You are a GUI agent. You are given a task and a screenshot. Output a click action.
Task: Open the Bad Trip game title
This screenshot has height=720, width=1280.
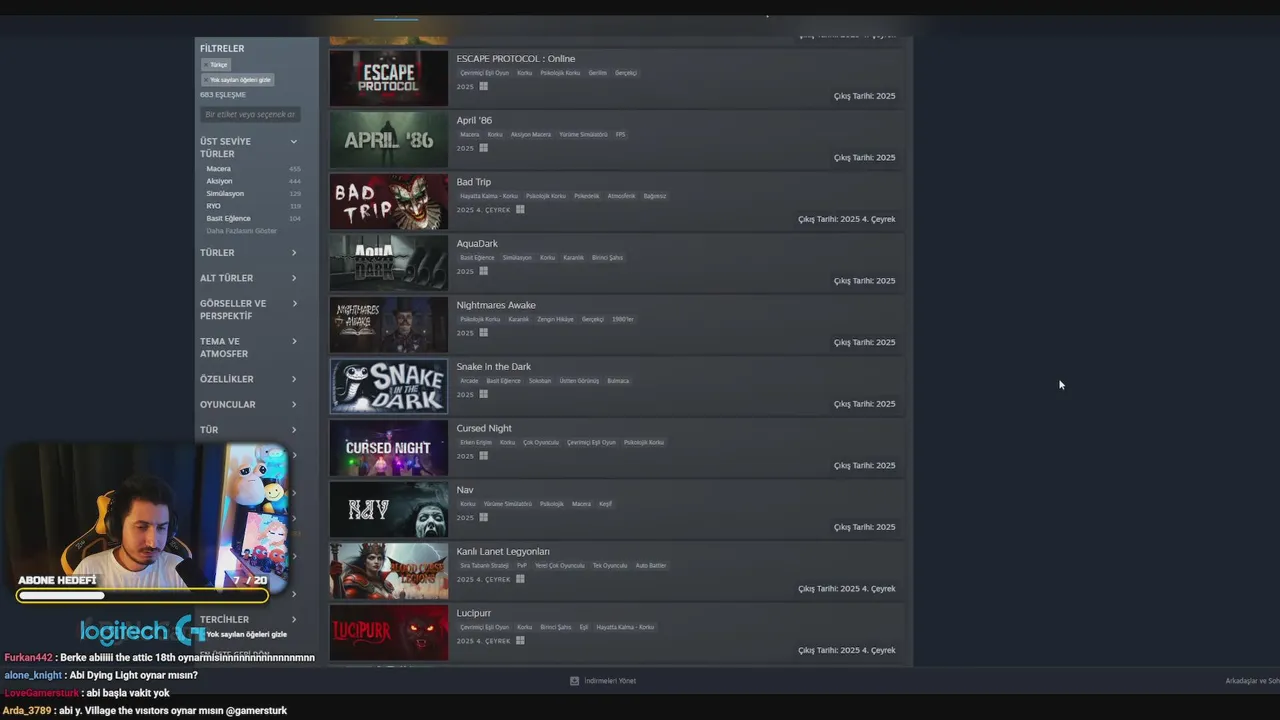tap(474, 182)
